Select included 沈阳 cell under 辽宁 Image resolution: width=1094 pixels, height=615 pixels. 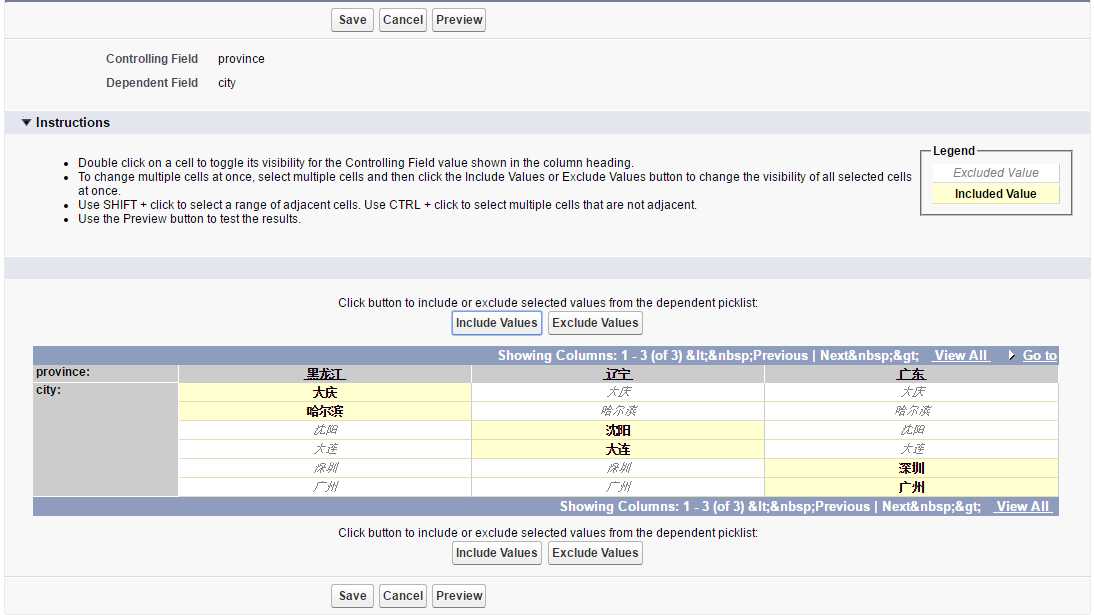pos(618,430)
